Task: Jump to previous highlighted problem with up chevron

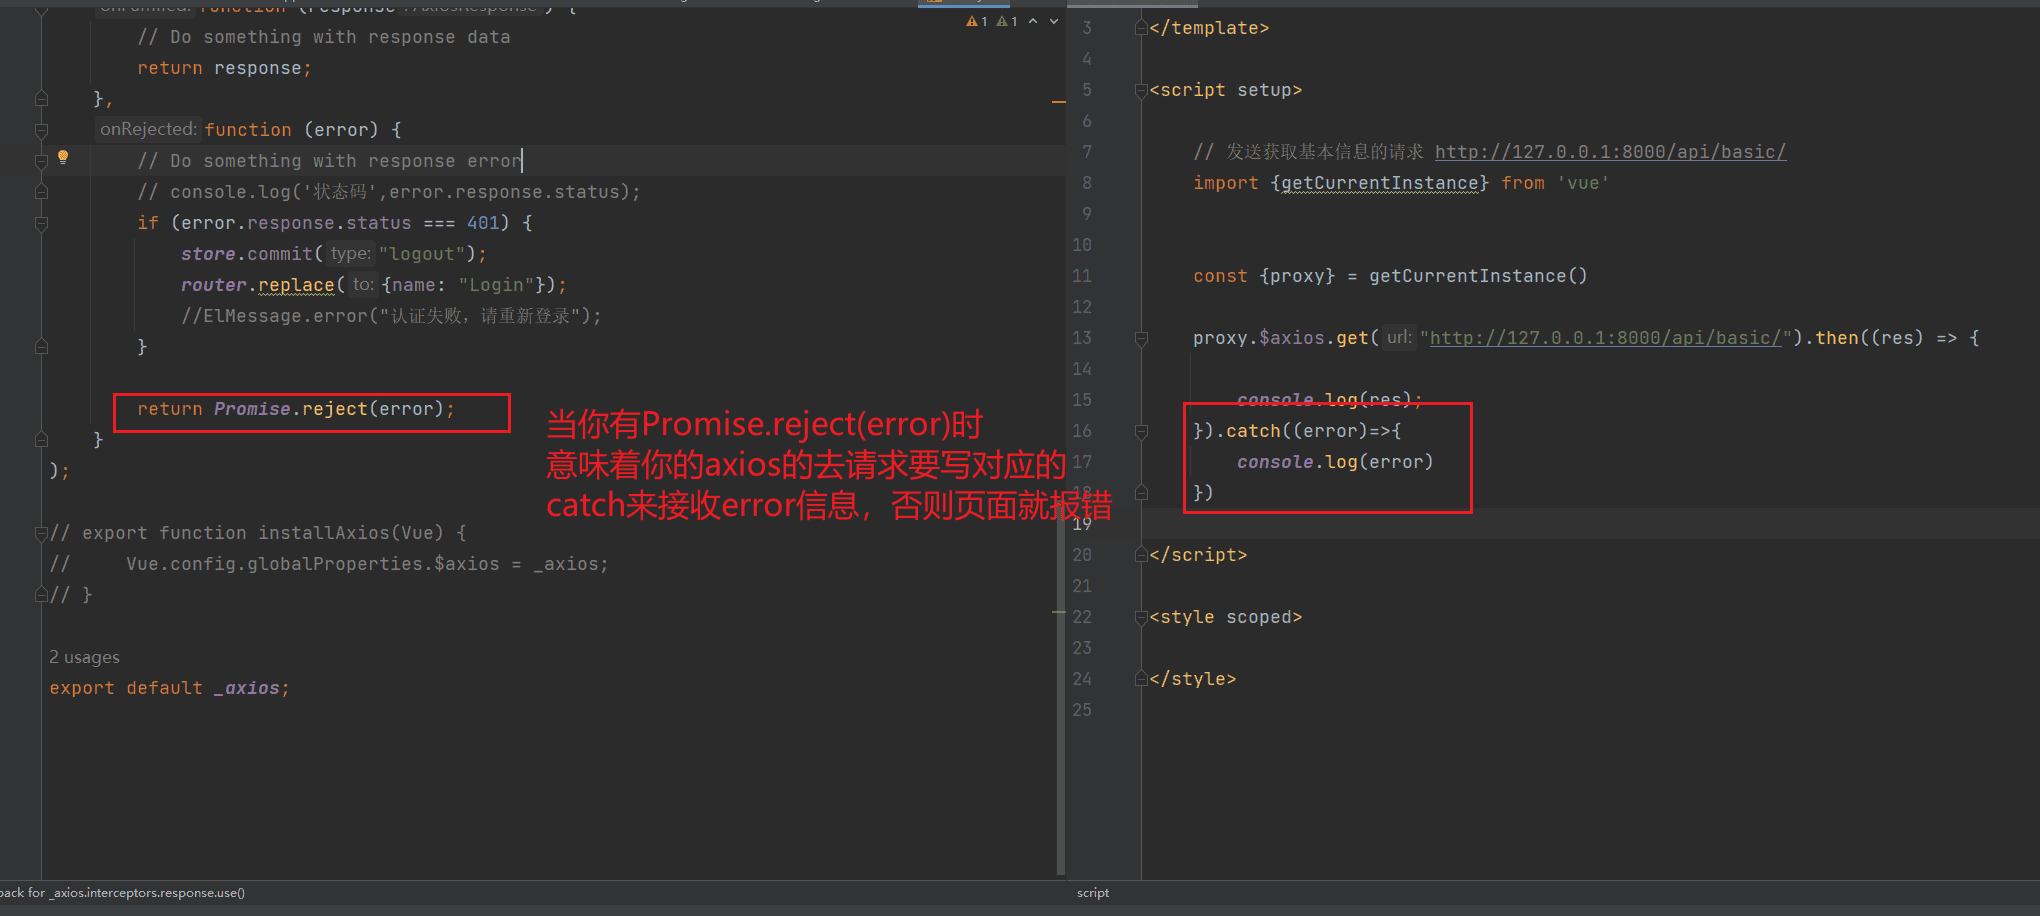Action: click(1033, 21)
